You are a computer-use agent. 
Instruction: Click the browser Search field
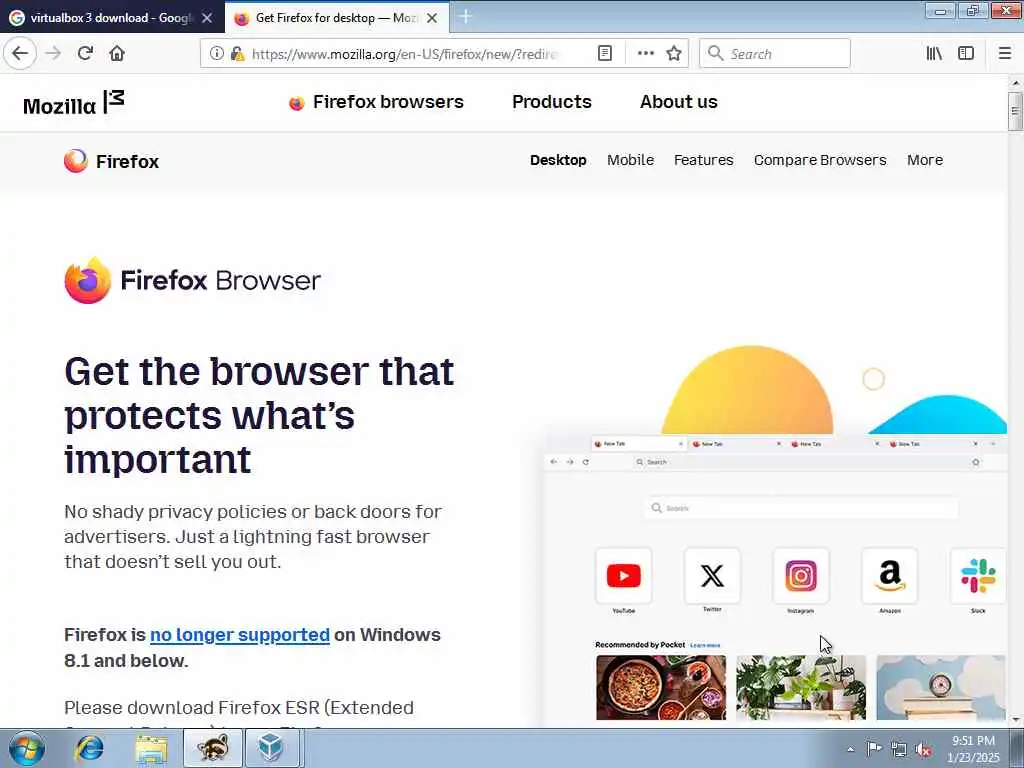pyautogui.click(x=775, y=54)
